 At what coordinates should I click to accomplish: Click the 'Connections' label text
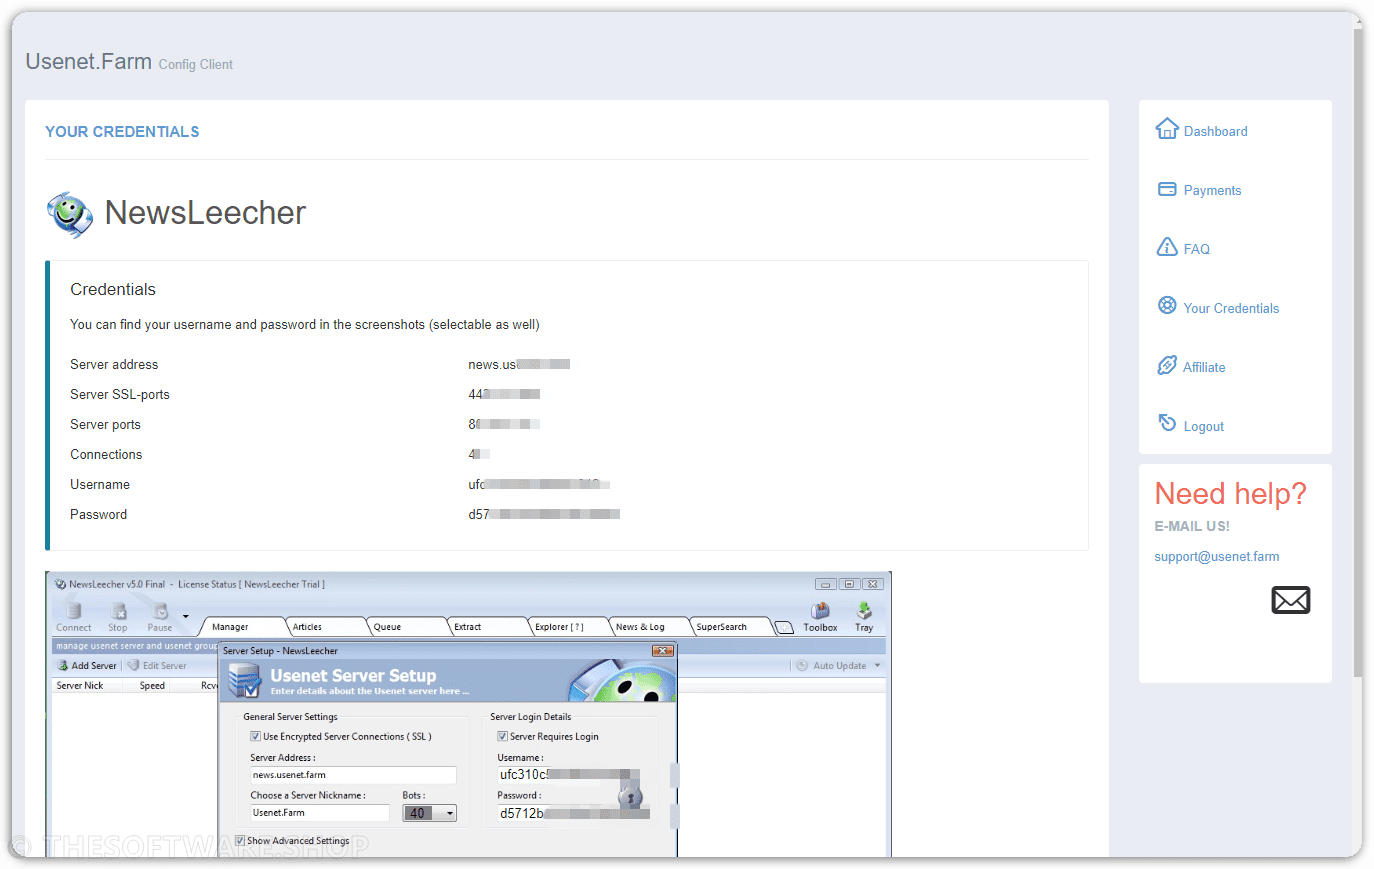pyautogui.click(x=106, y=454)
